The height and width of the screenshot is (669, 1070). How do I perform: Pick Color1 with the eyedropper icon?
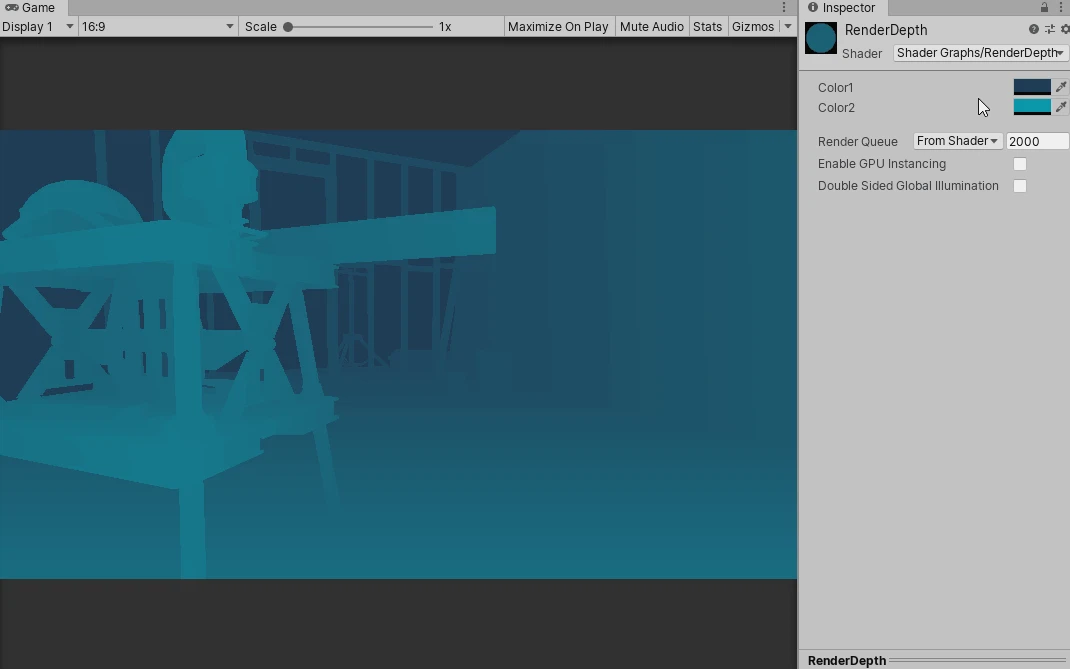tap(1060, 87)
